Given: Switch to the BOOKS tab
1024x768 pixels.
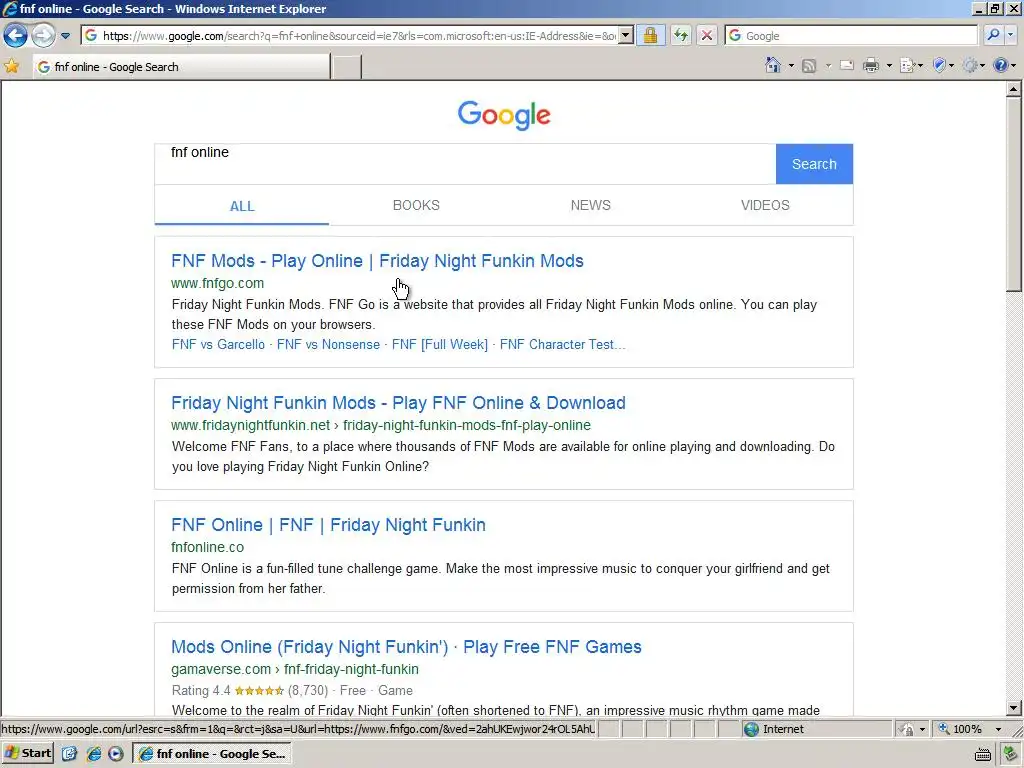Looking at the screenshot, I should pyautogui.click(x=416, y=205).
